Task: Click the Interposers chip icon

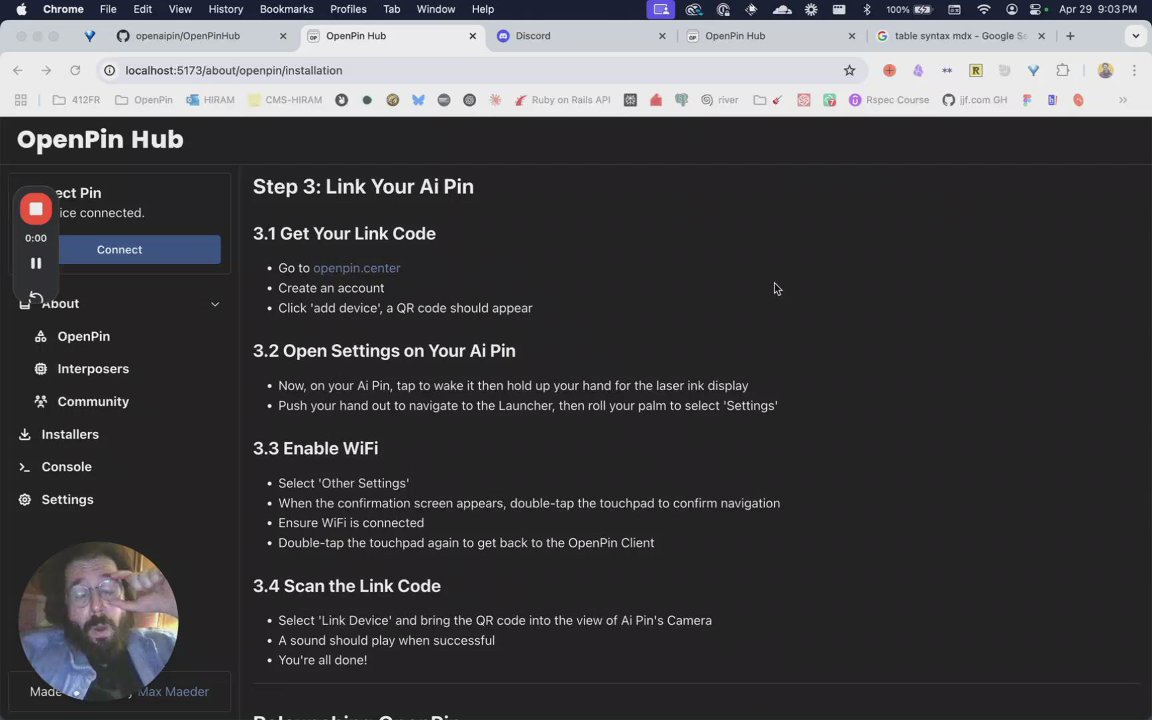Action: coord(40,369)
